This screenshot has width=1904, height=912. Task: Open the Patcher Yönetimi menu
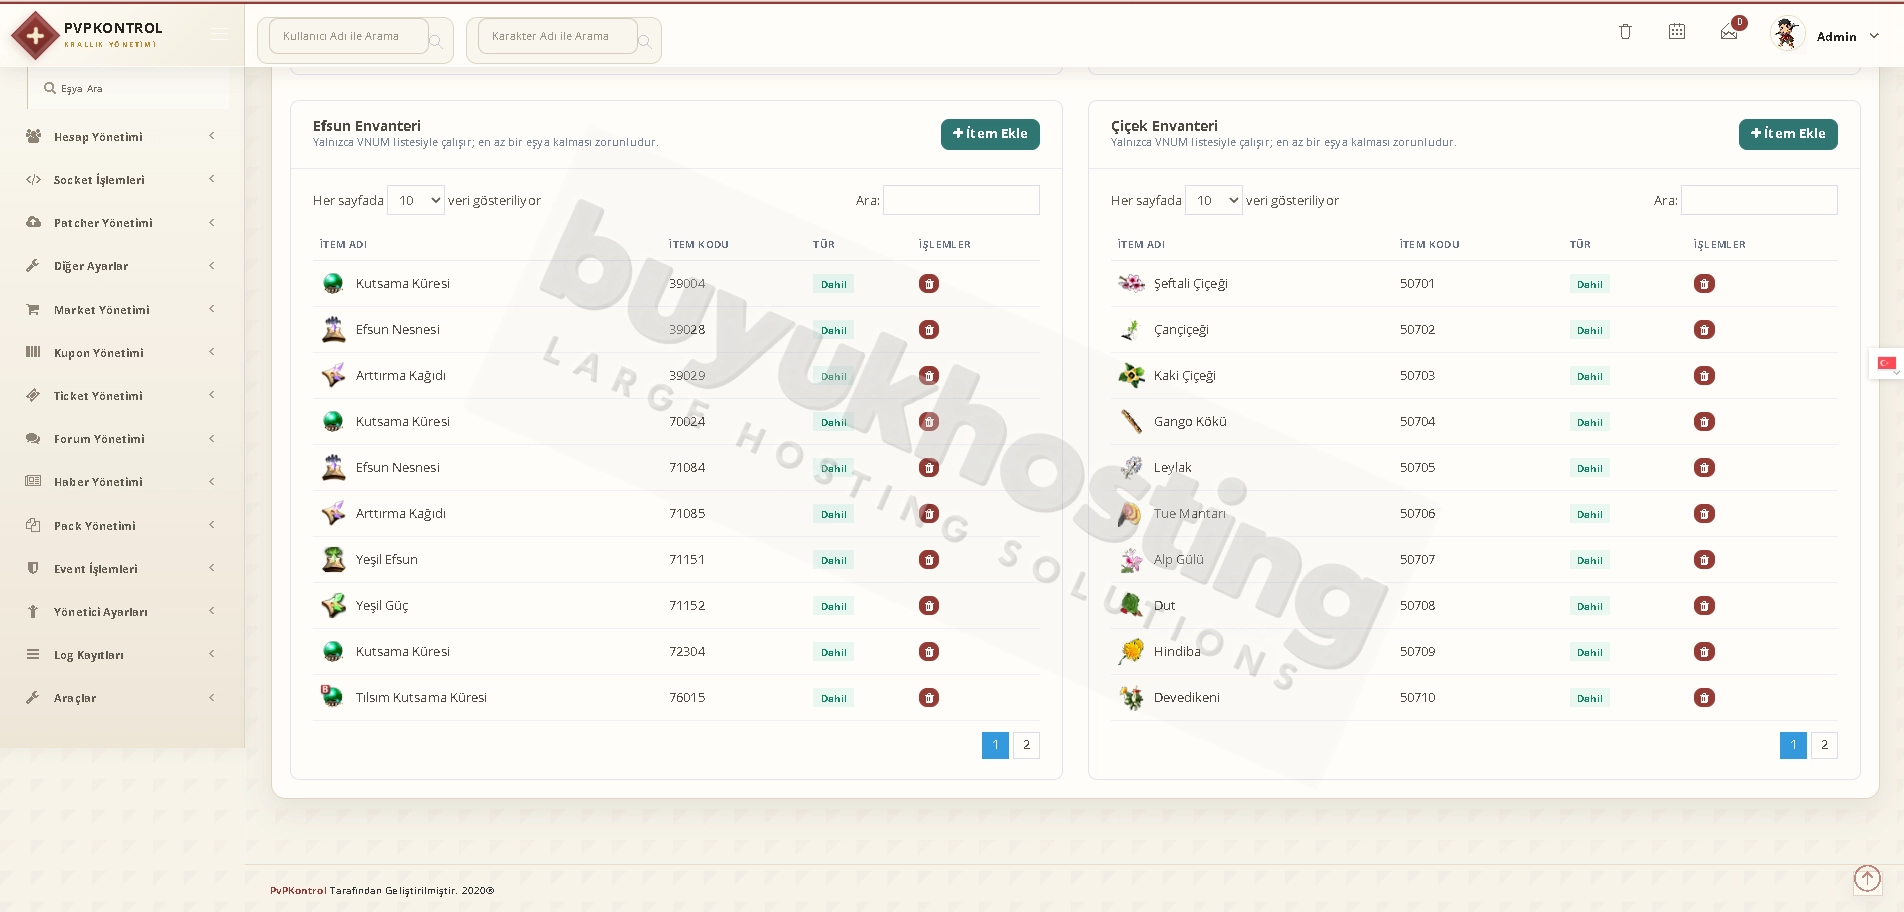pyautogui.click(x=122, y=223)
